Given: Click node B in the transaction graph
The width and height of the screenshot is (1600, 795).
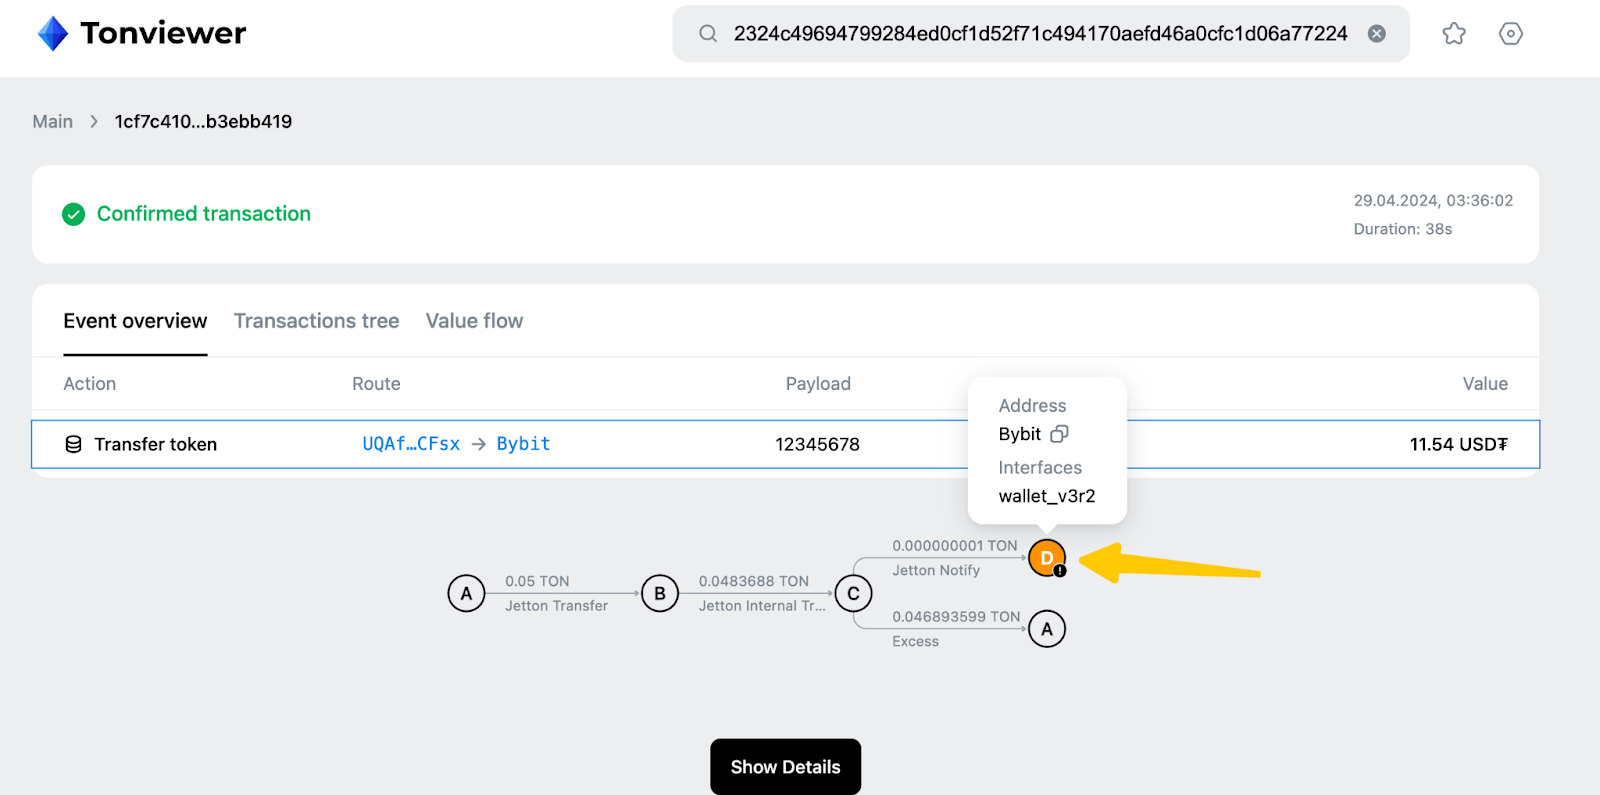Looking at the screenshot, I should coord(660,593).
